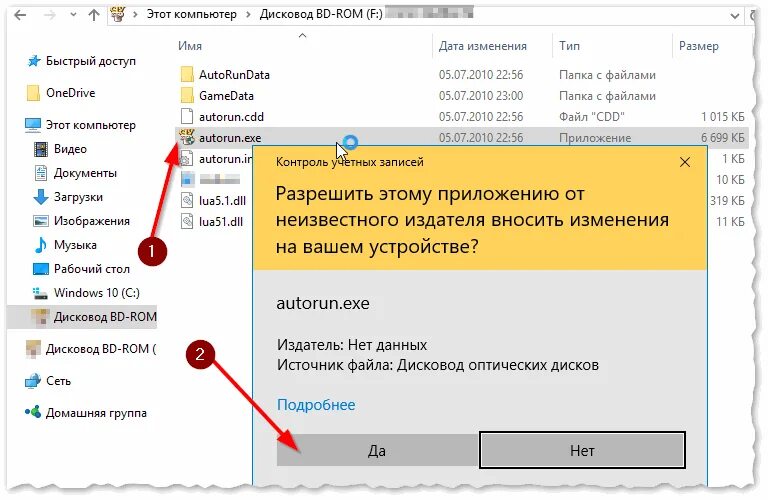Click the autorun.in settings file icon
Screen dimensions: 768x500
187,159
